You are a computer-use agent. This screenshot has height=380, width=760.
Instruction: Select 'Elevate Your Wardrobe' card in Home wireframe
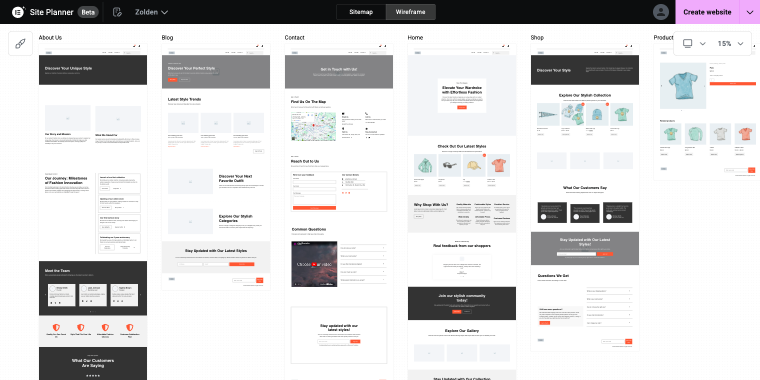tap(462, 95)
